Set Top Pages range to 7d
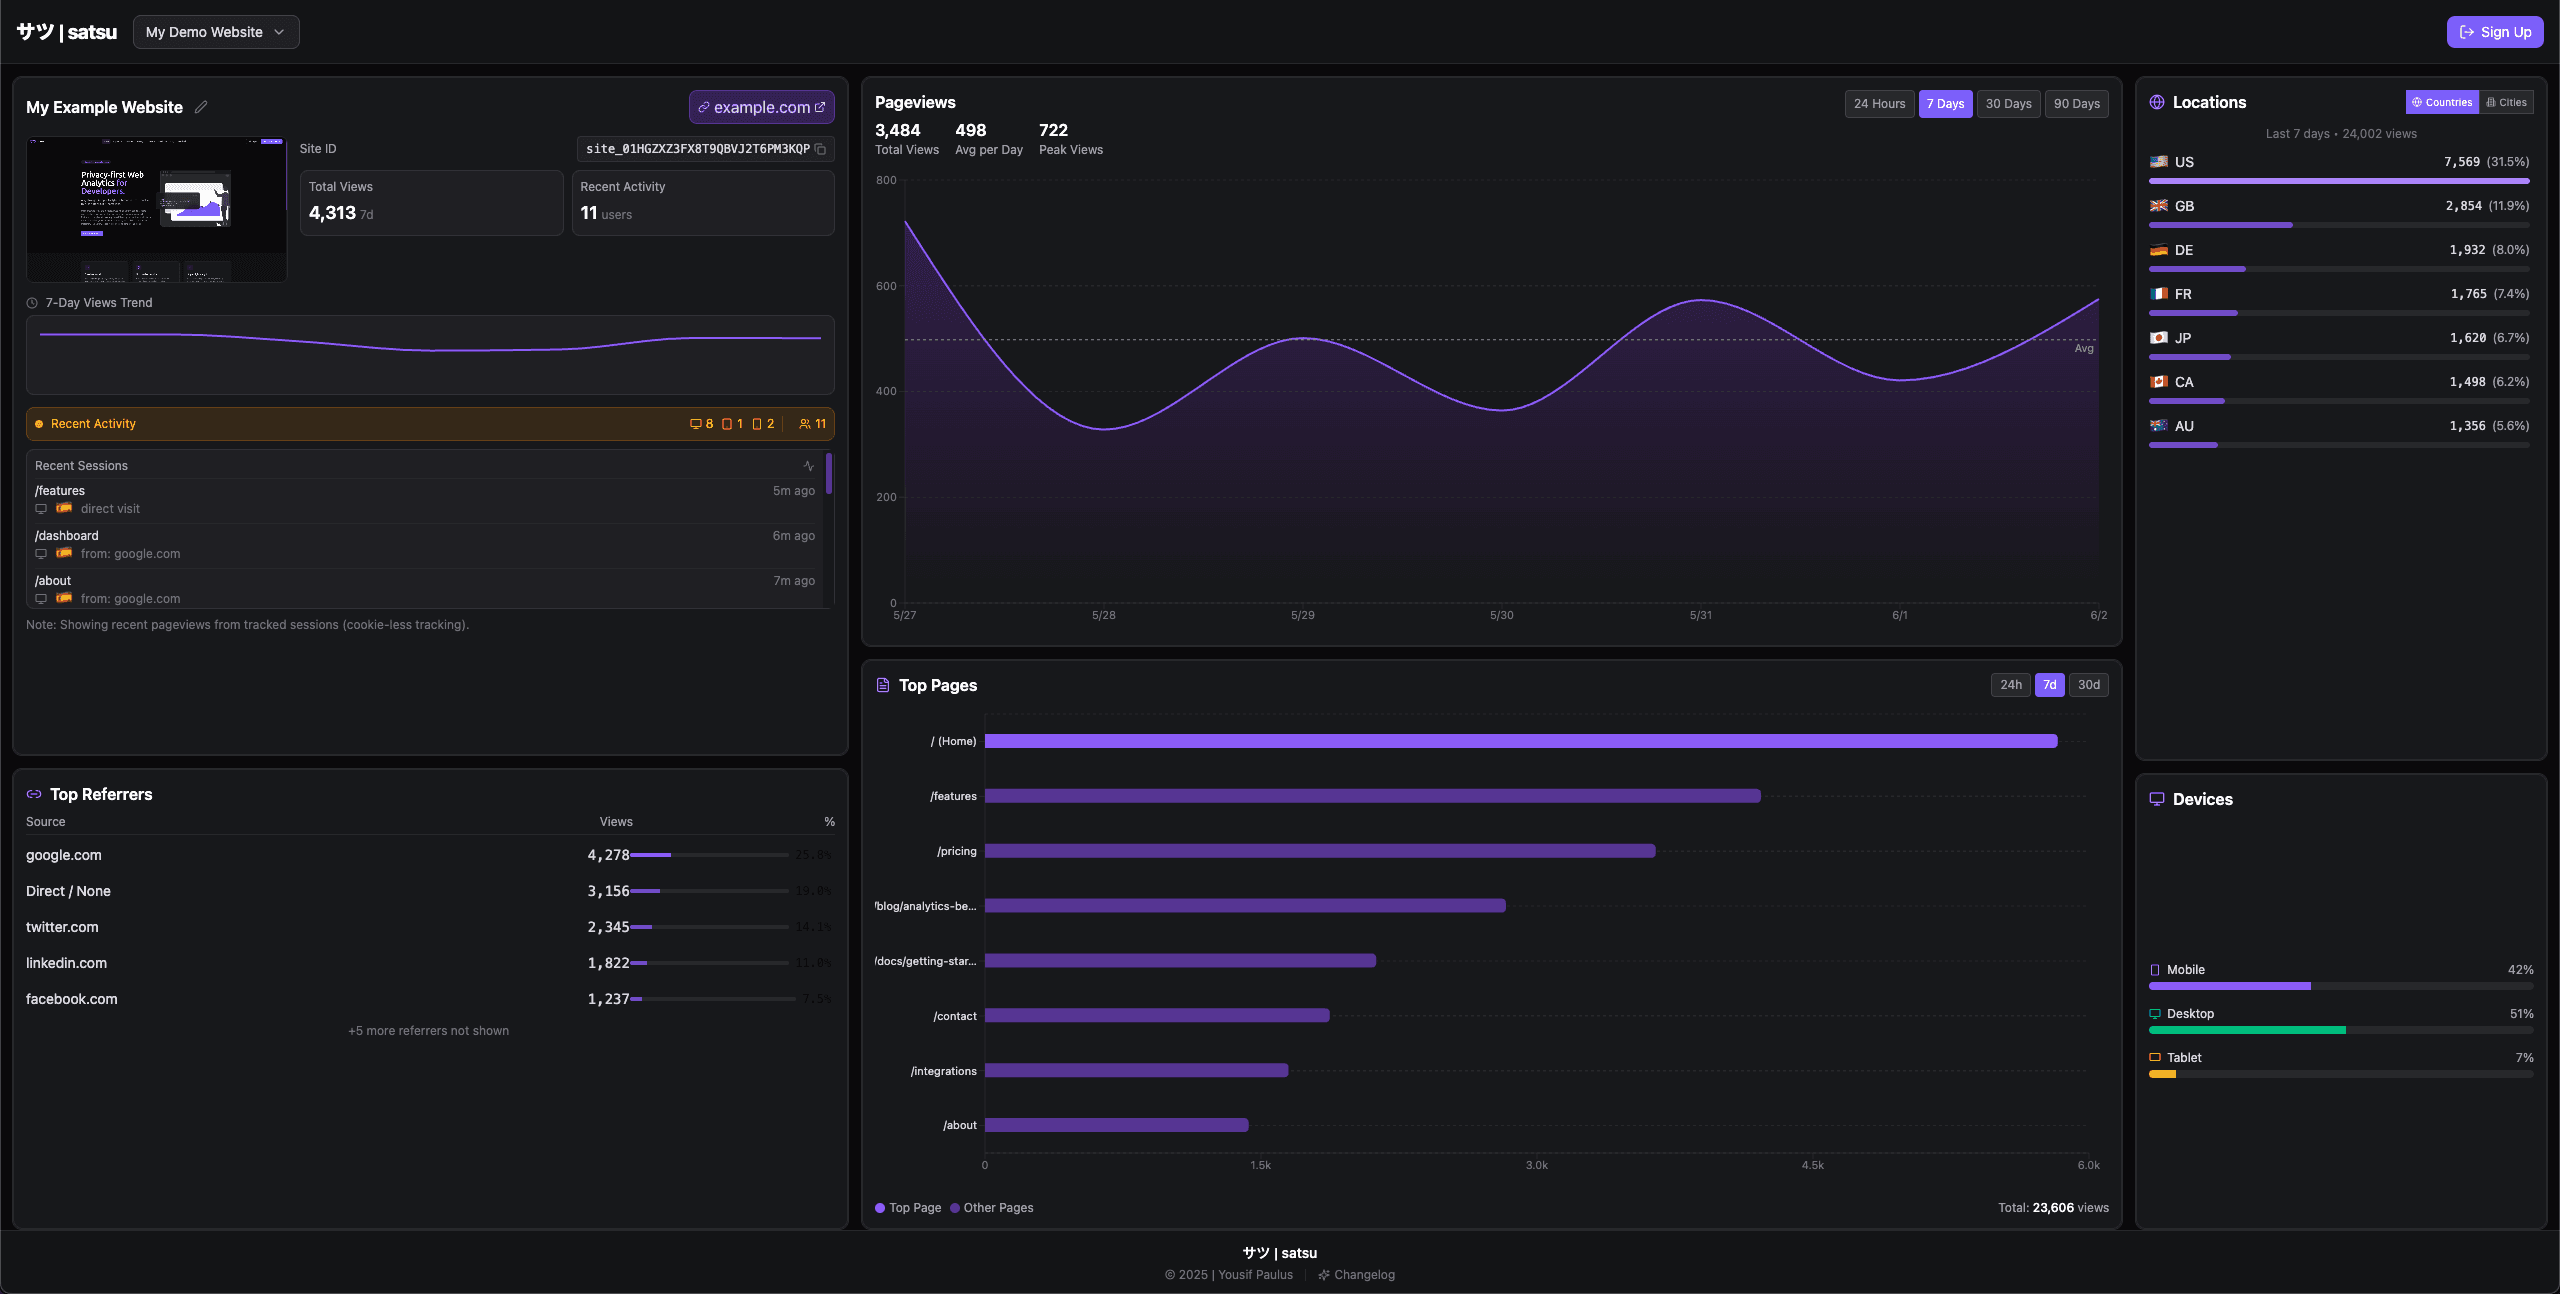 2049,685
